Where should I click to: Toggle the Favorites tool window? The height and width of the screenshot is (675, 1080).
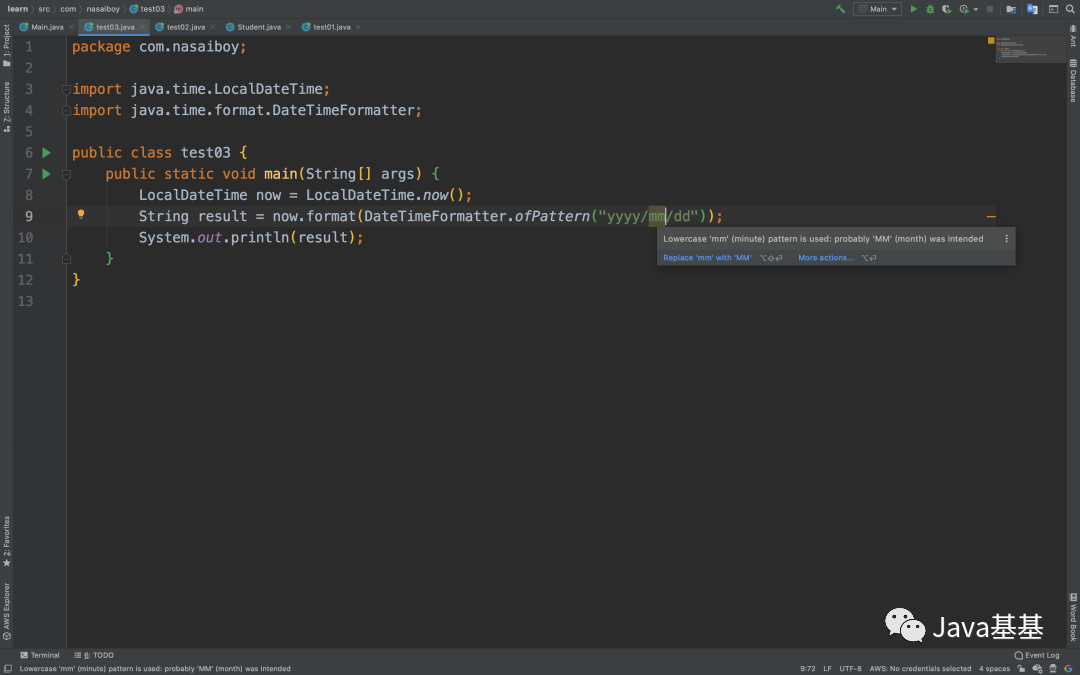(6, 541)
